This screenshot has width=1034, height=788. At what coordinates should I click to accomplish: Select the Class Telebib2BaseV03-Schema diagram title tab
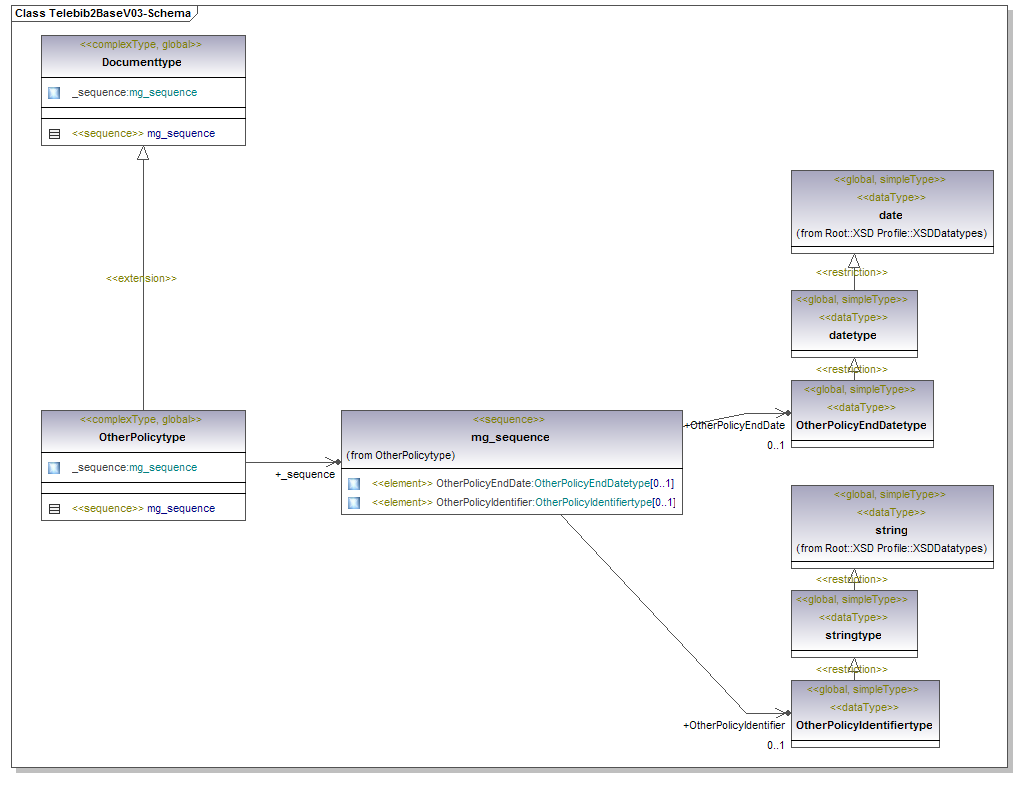pyautogui.click(x=104, y=13)
